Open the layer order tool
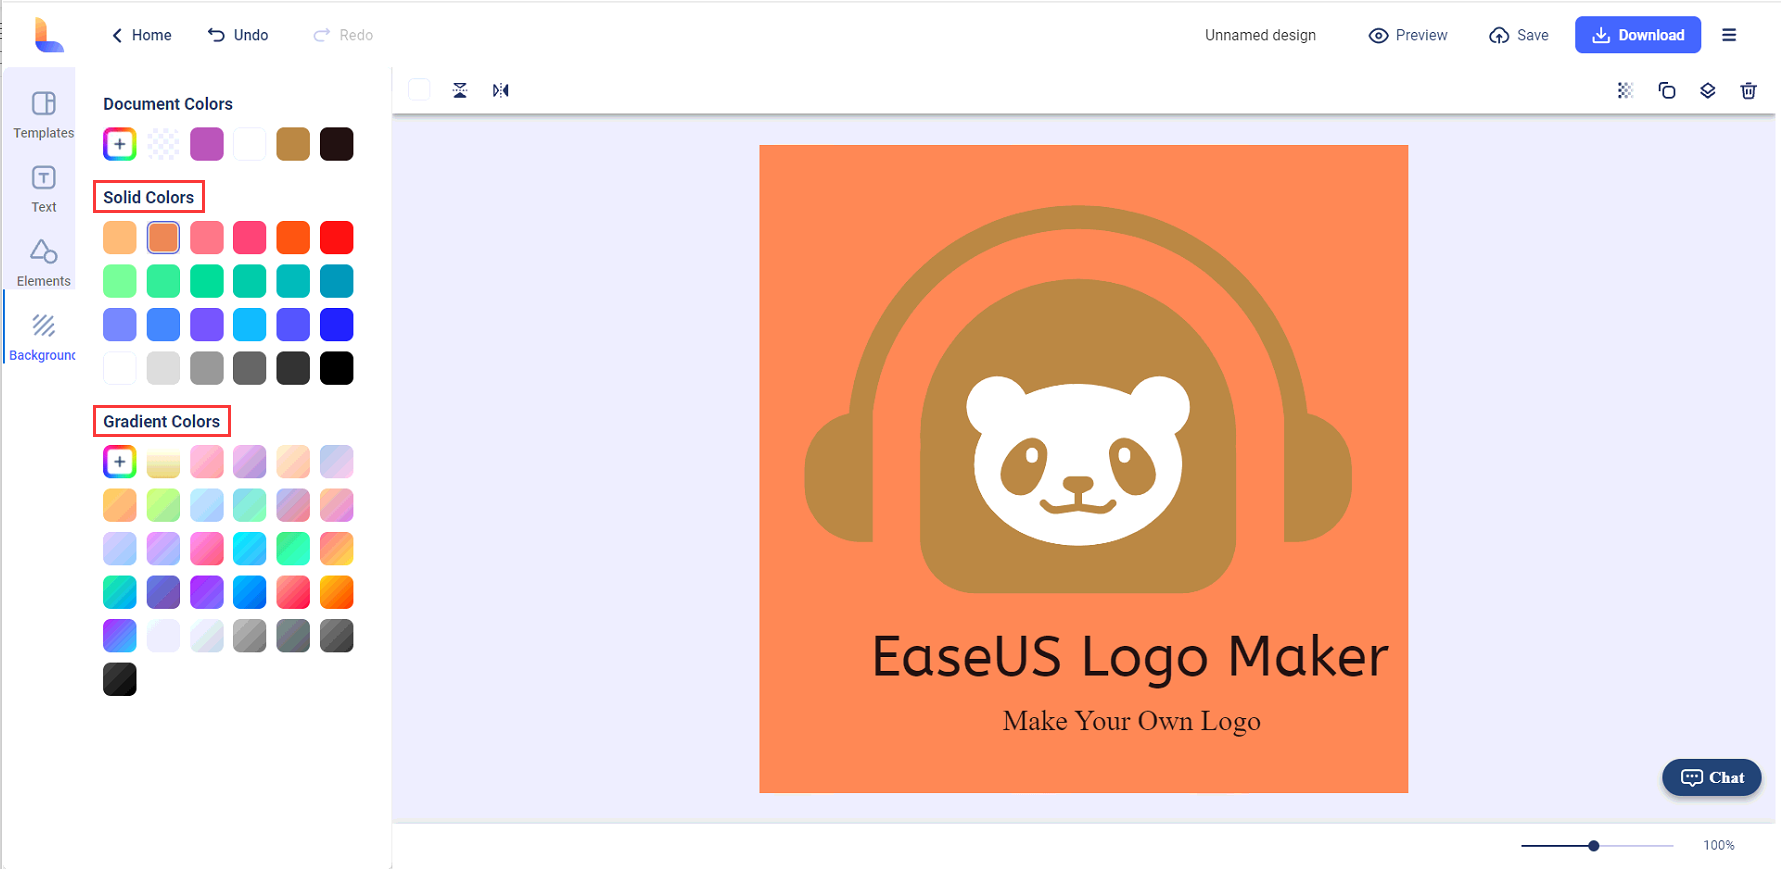This screenshot has height=869, width=1781. (1707, 90)
